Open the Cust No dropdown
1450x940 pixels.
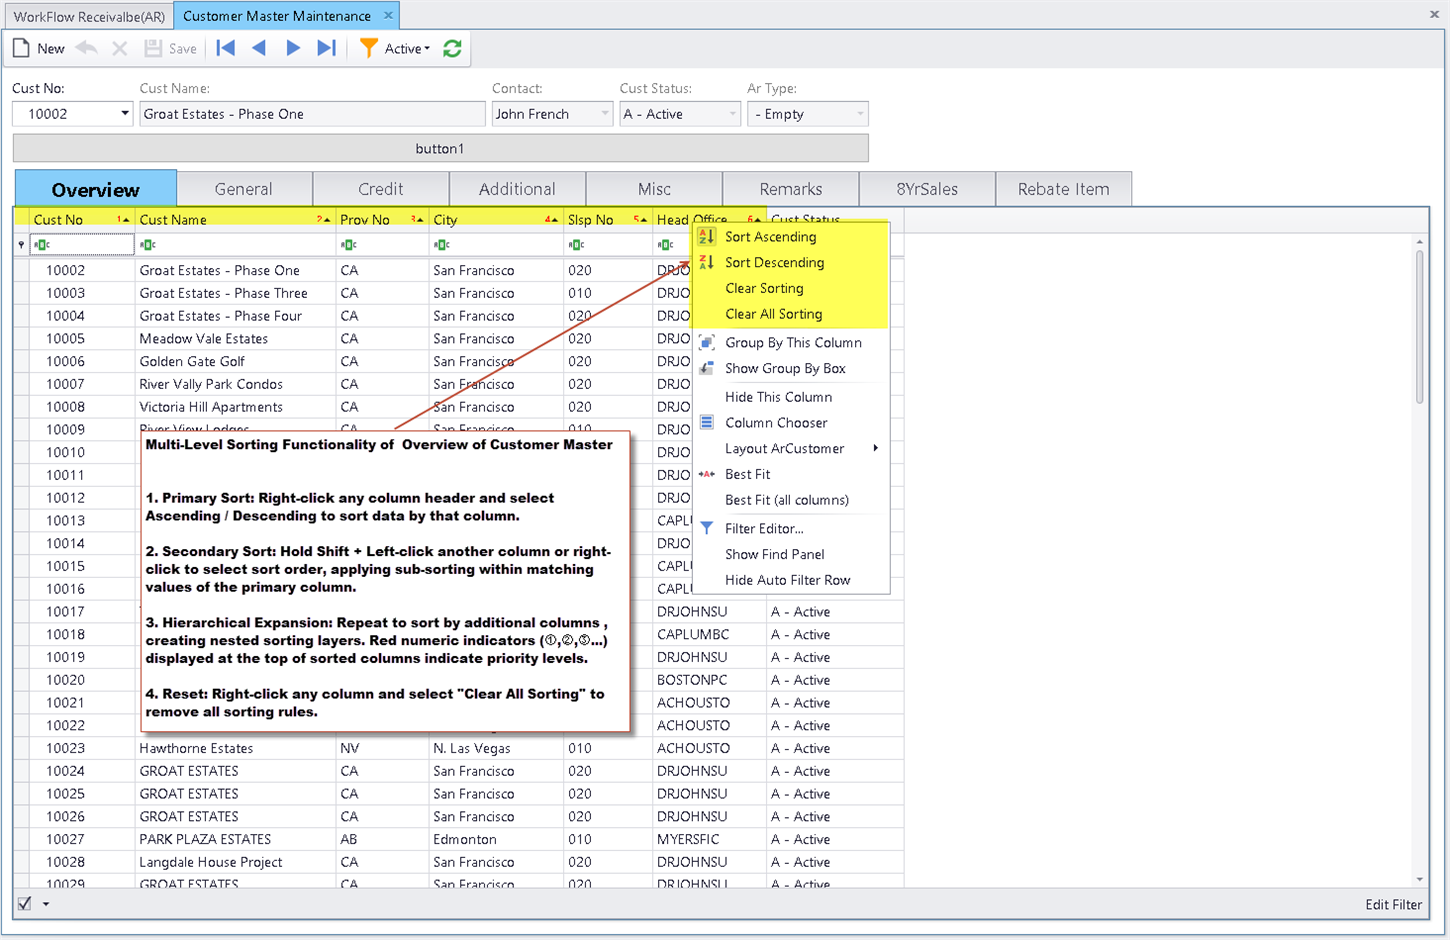[x=124, y=114]
